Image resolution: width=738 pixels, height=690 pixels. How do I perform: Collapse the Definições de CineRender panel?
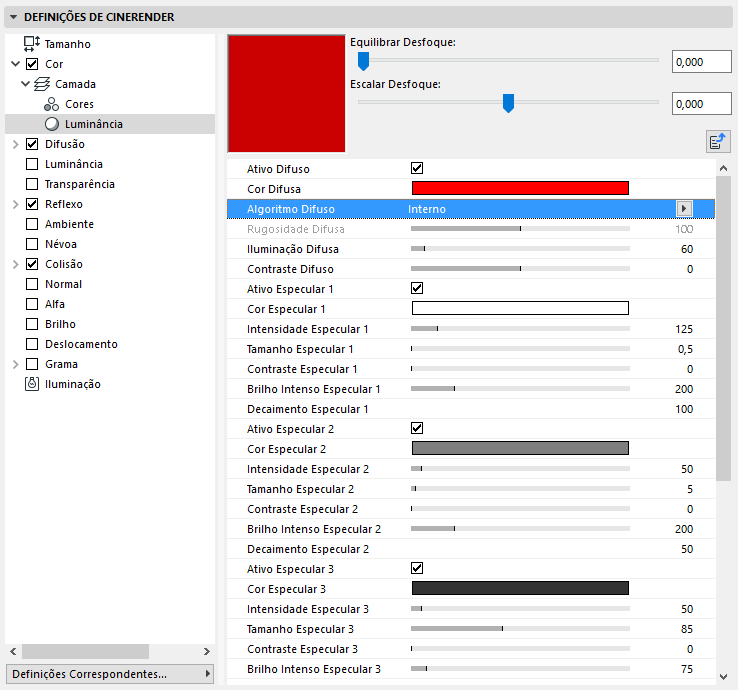(14, 17)
